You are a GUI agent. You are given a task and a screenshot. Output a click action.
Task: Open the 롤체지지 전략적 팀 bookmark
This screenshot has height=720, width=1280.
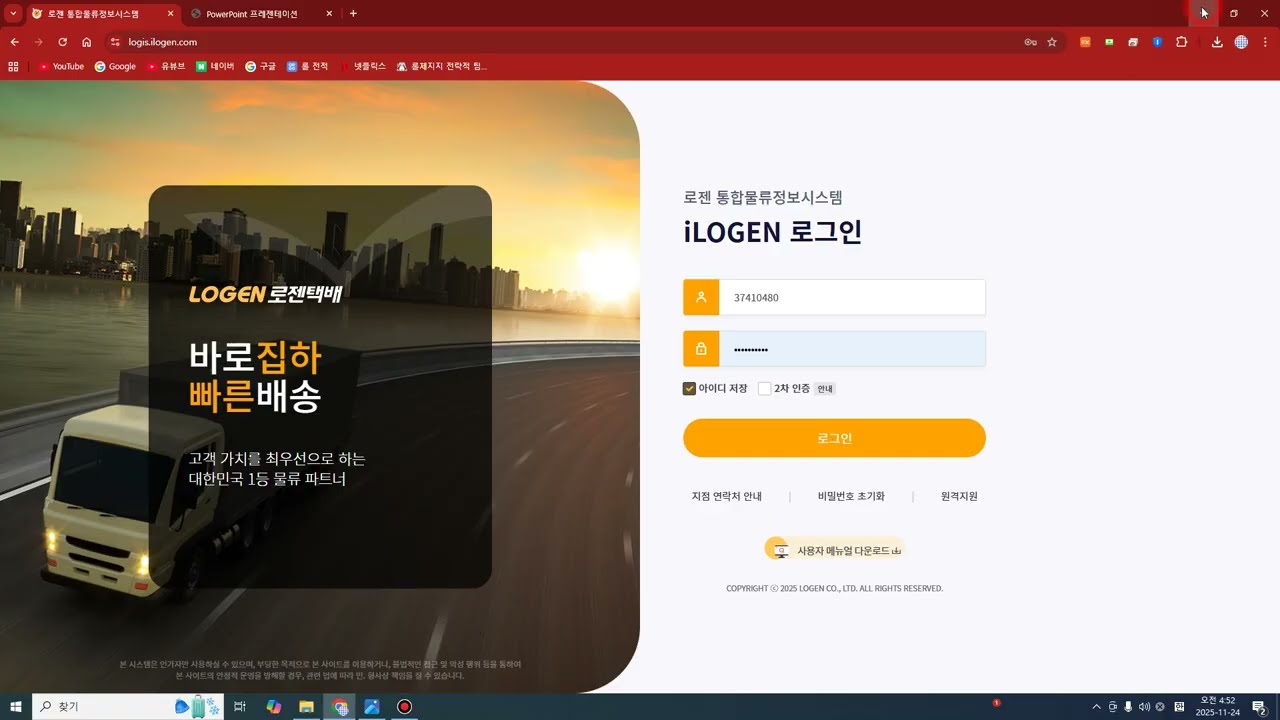(x=442, y=66)
